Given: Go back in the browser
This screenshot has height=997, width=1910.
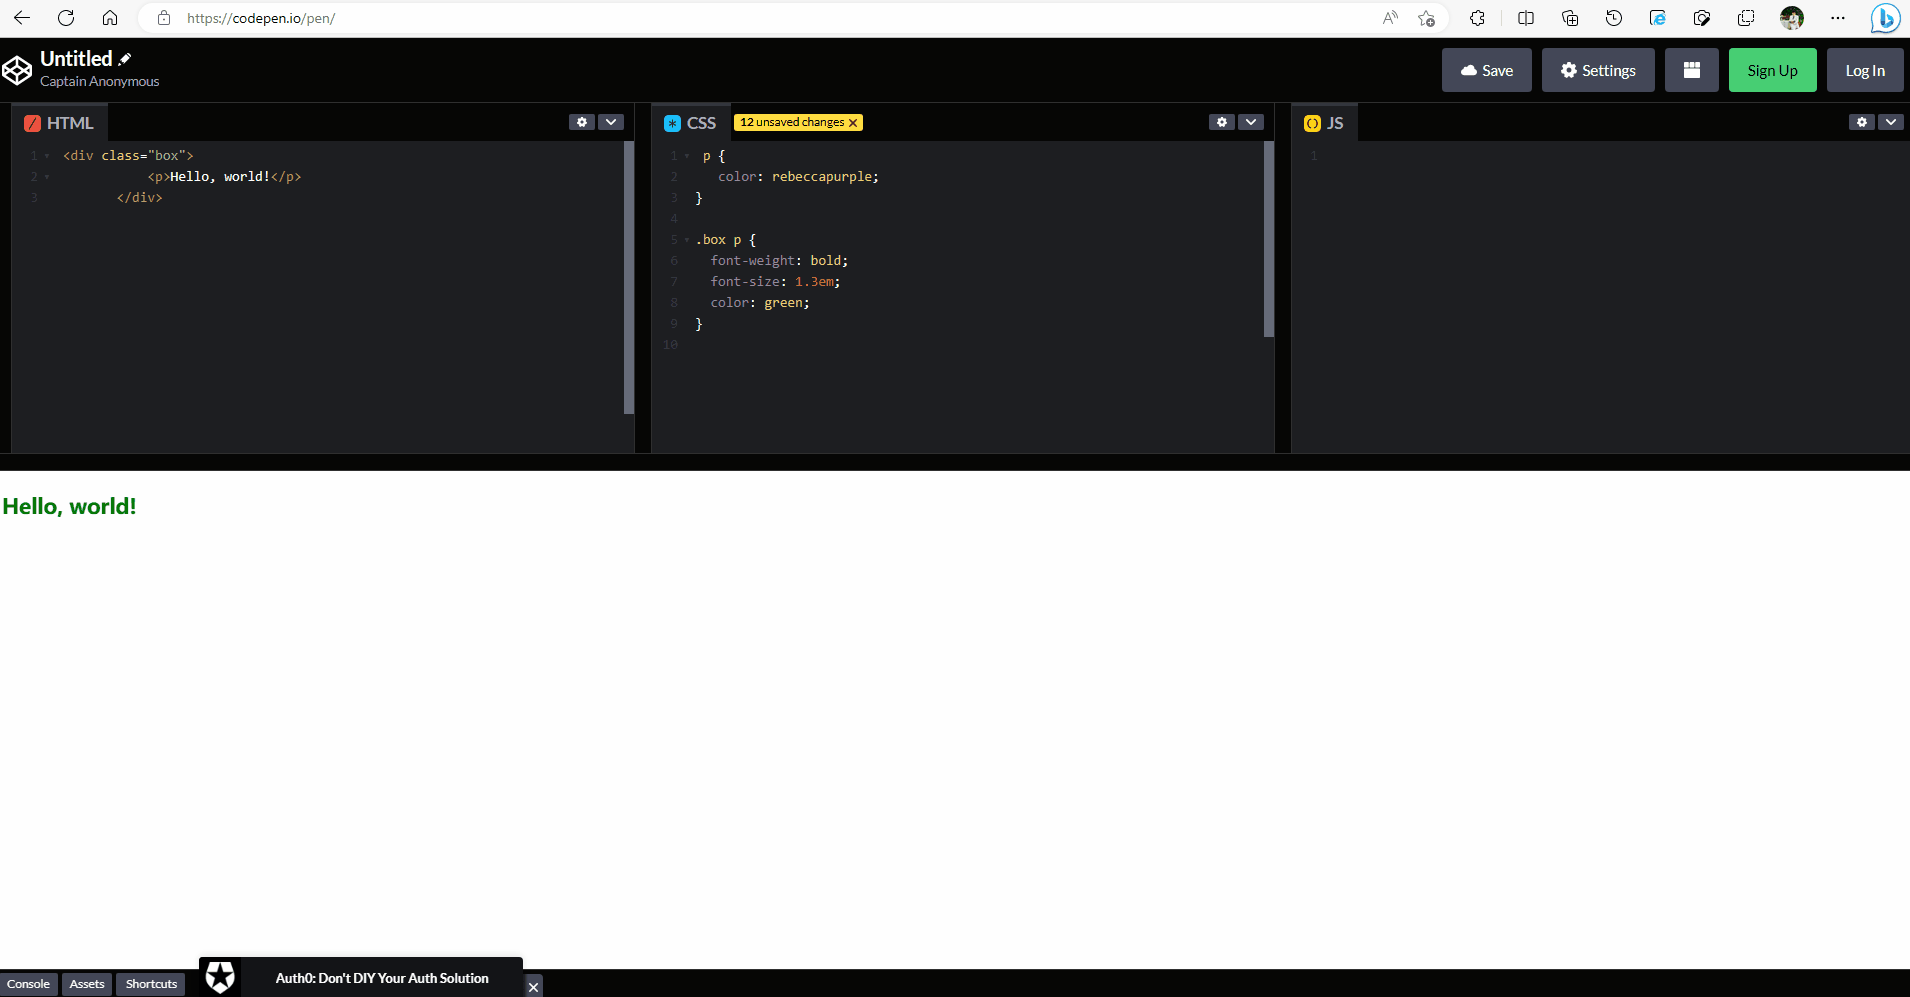Looking at the screenshot, I should (x=22, y=18).
